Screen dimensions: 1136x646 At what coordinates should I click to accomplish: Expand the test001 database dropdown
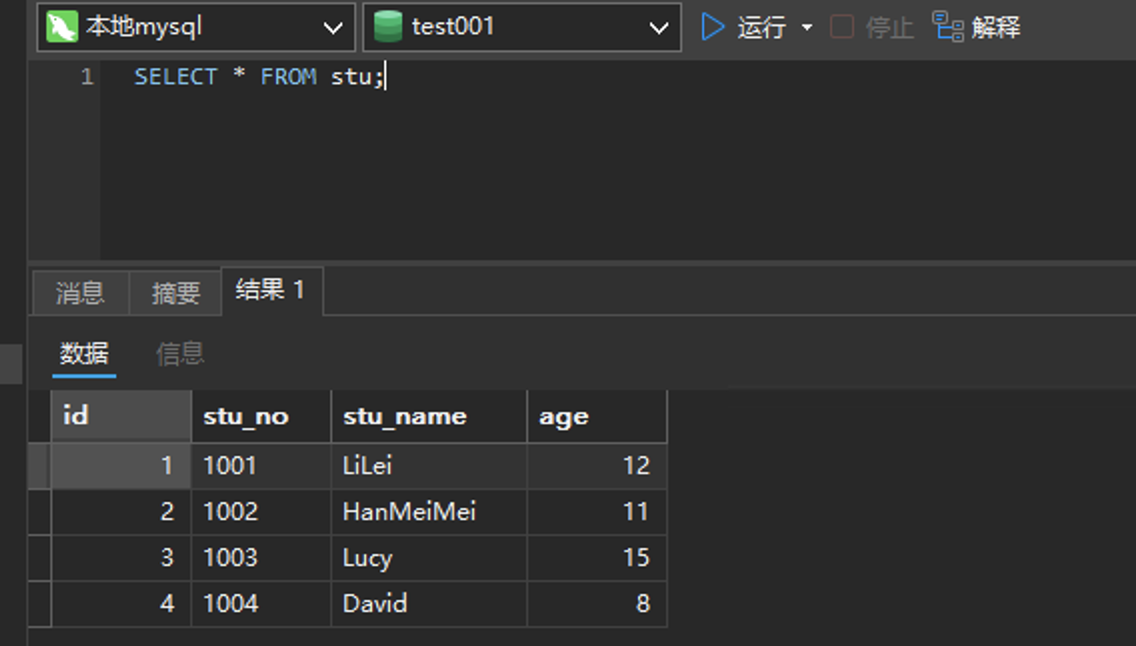coord(658,28)
